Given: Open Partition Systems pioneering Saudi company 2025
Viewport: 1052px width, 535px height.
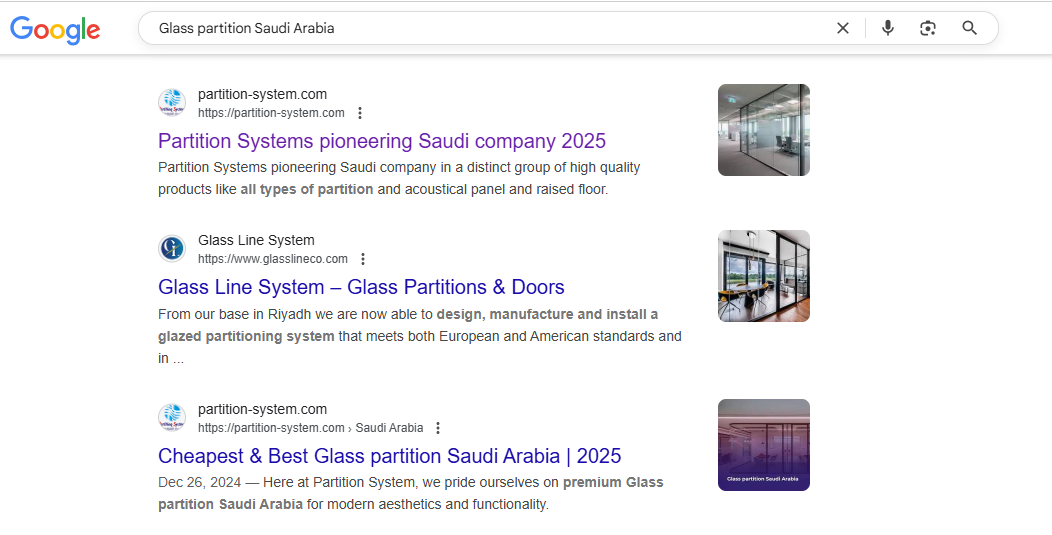Looking at the screenshot, I should (382, 141).
